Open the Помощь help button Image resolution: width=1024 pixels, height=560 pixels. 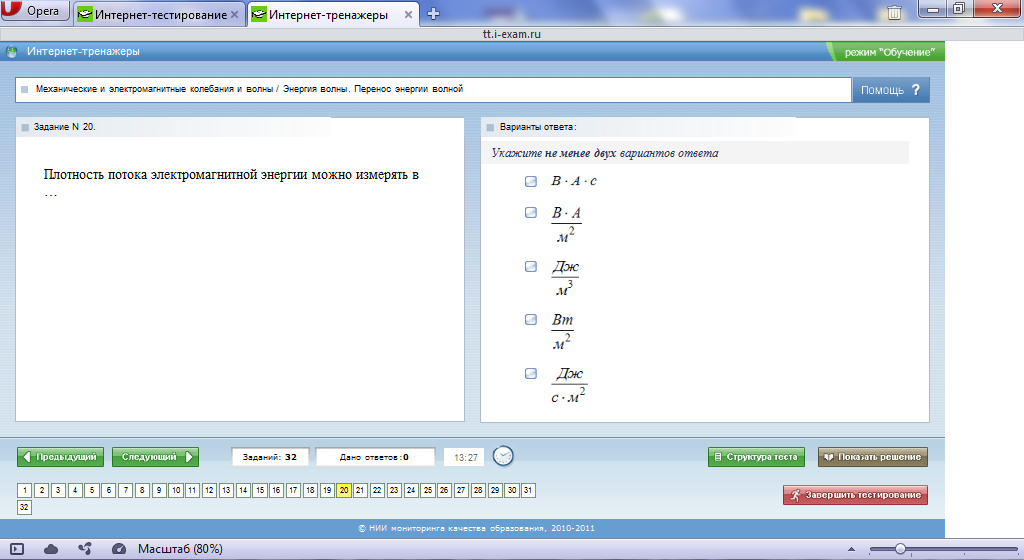891,90
